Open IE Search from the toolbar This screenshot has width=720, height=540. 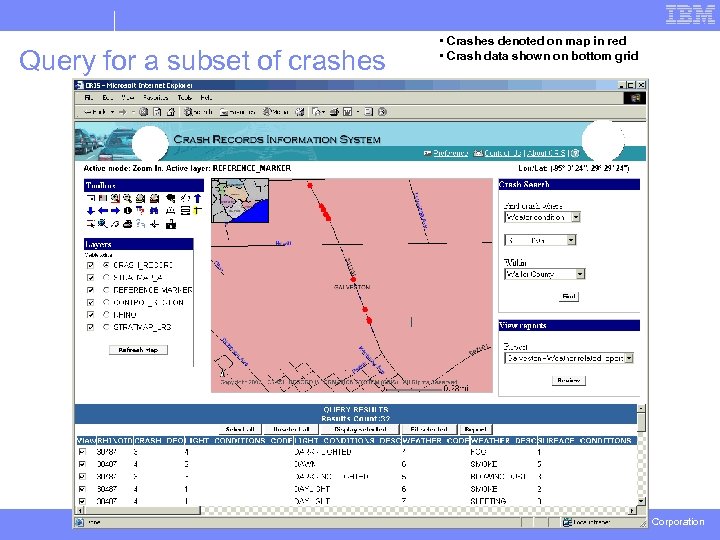coord(197,112)
